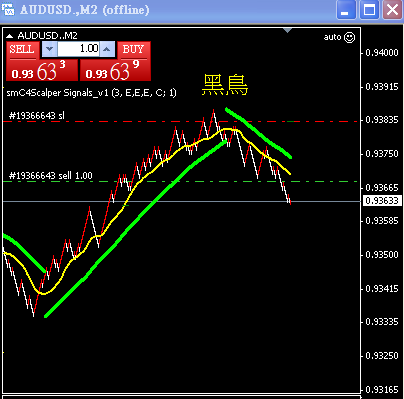
Task: Collapse one-click panel via AUDUSD triangle
Action: [x=9, y=36]
